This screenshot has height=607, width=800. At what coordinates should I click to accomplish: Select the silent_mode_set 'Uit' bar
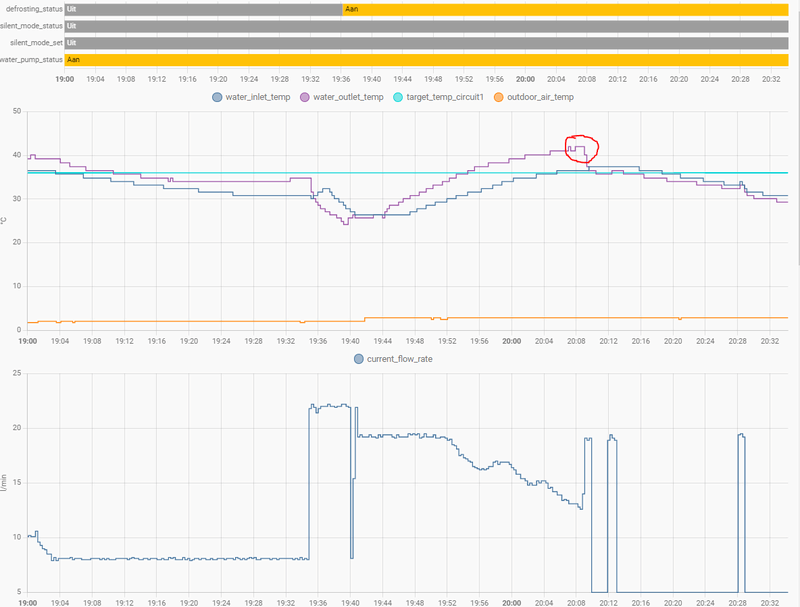(427, 43)
